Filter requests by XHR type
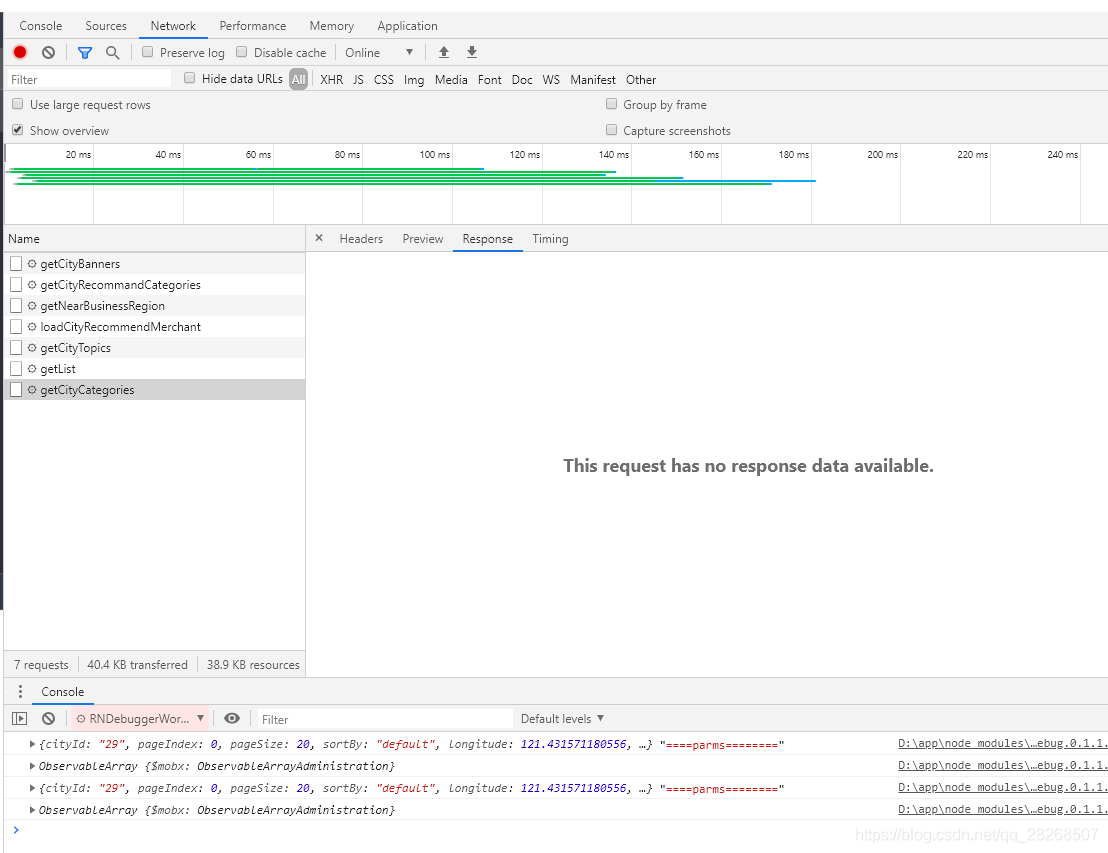This screenshot has height=853, width=1108. pyautogui.click(x=331, y=79)
